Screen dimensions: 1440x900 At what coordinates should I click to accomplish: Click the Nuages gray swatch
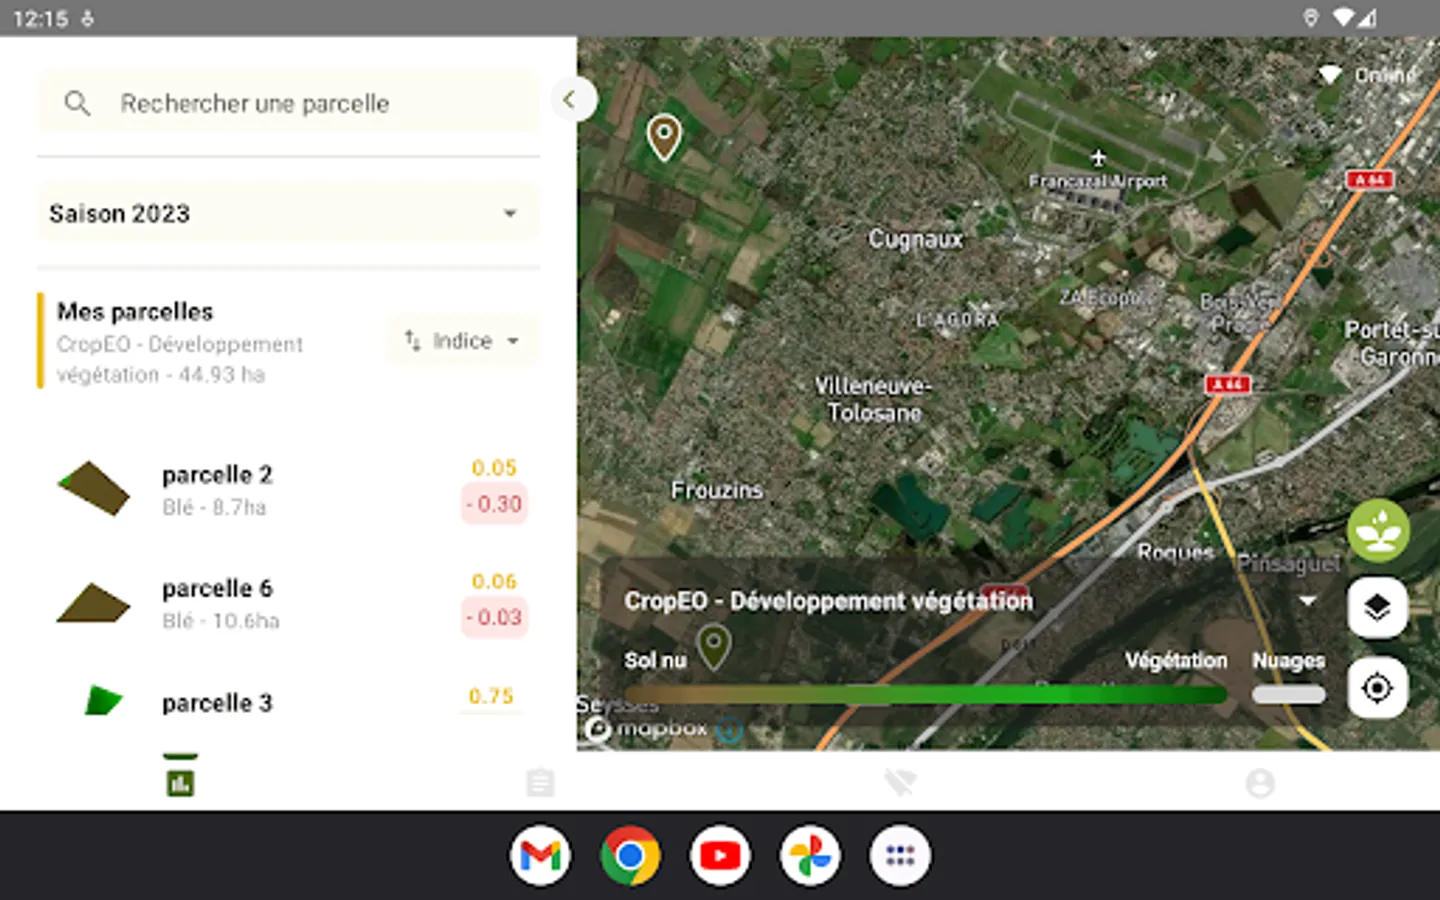(x=1288, y=695)
